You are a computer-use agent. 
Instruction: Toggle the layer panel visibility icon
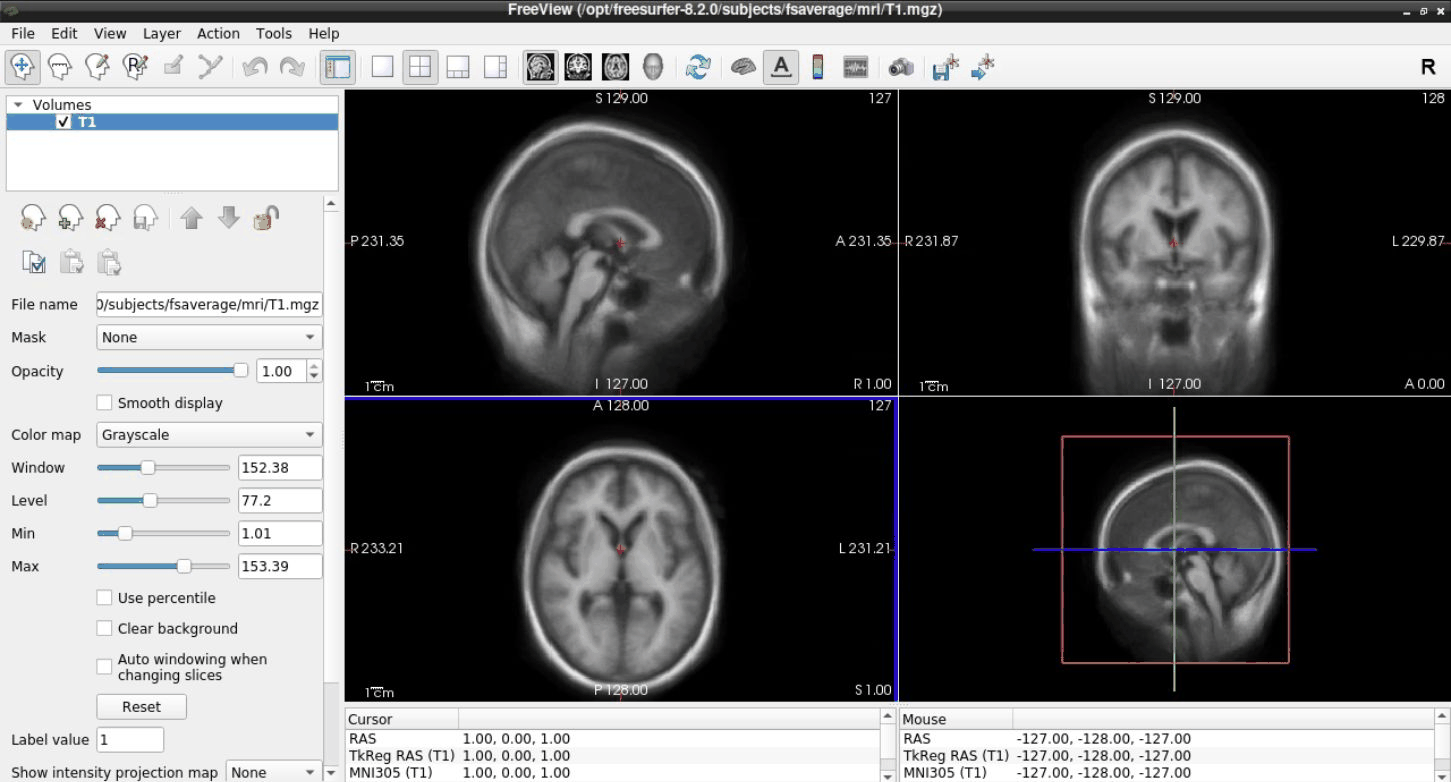tap(338, 67)
